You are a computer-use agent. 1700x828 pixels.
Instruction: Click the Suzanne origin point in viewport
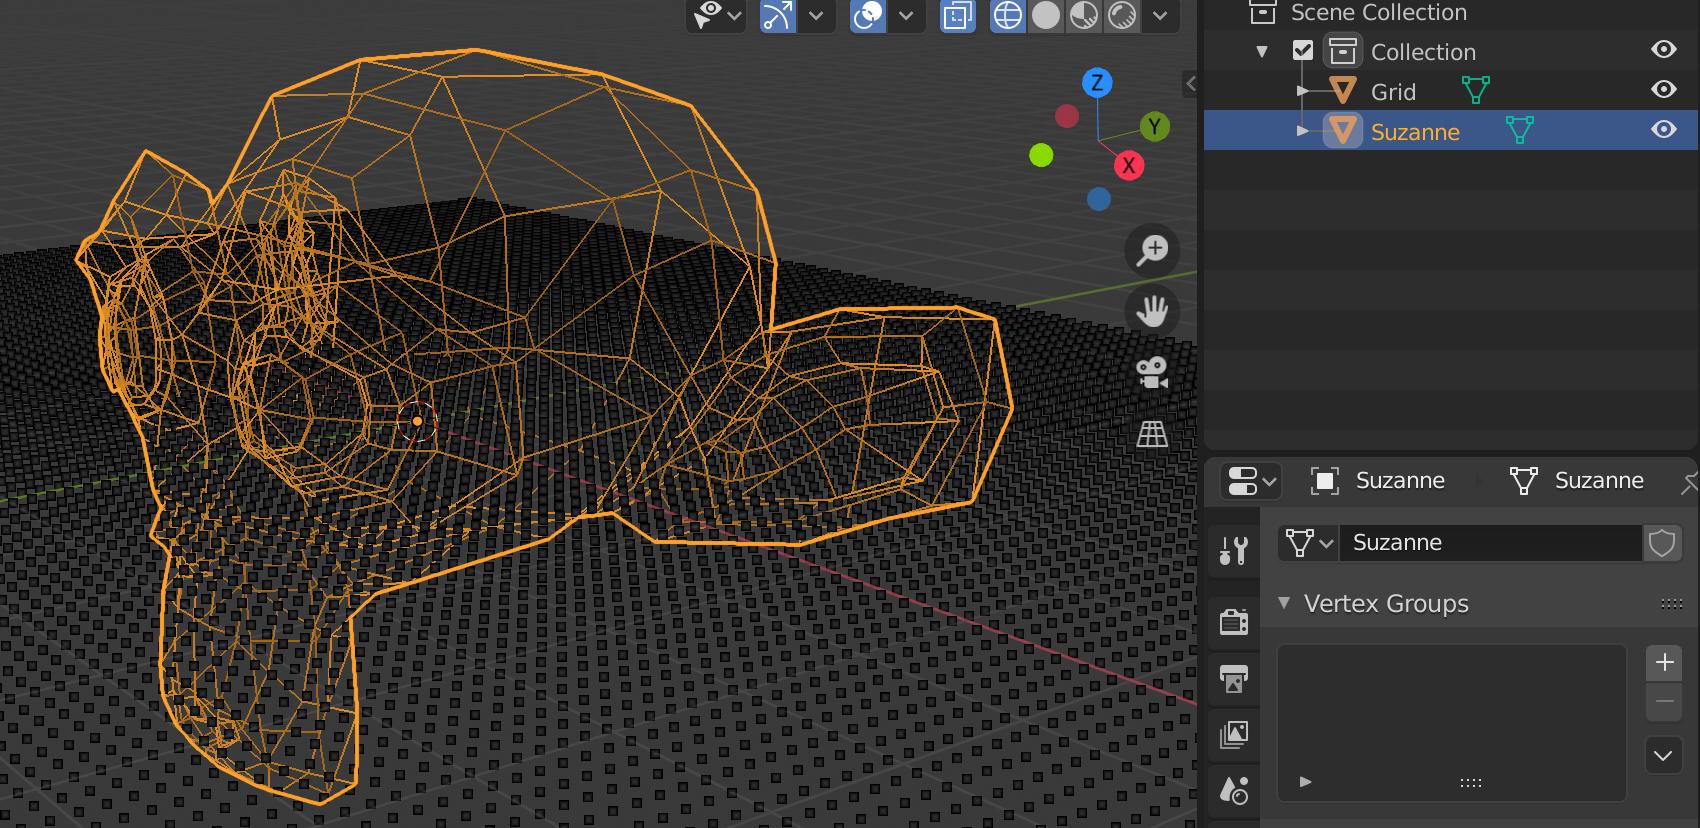click(x=417, y=421)
